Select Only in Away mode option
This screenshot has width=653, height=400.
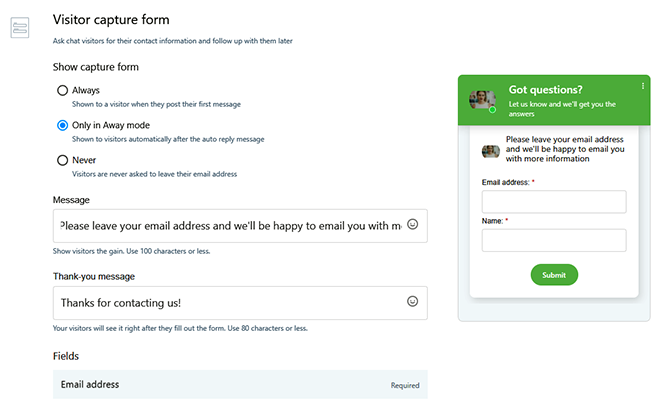pyautogui.click(x=63, y=125)
